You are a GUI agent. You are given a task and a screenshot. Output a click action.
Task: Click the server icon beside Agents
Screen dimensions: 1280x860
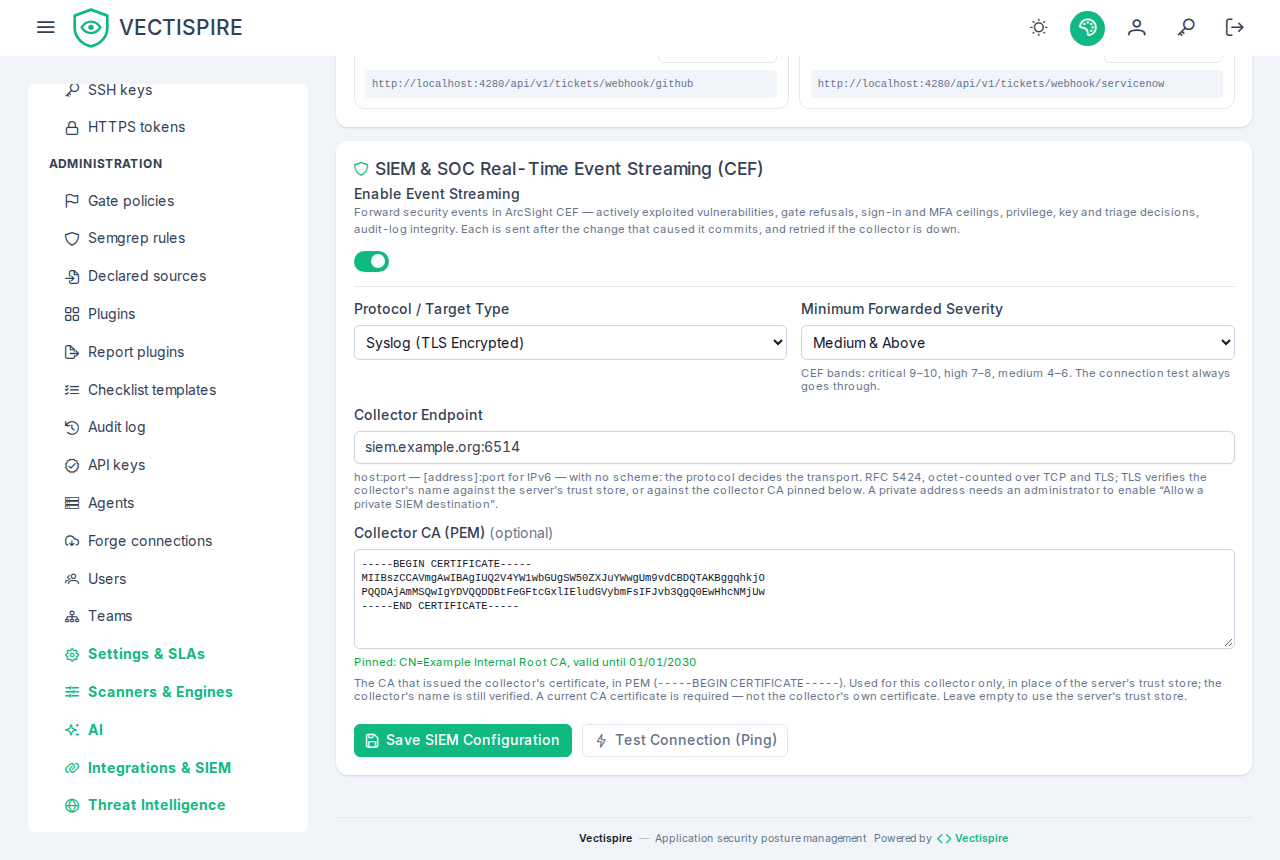click(x=72, y=503)
